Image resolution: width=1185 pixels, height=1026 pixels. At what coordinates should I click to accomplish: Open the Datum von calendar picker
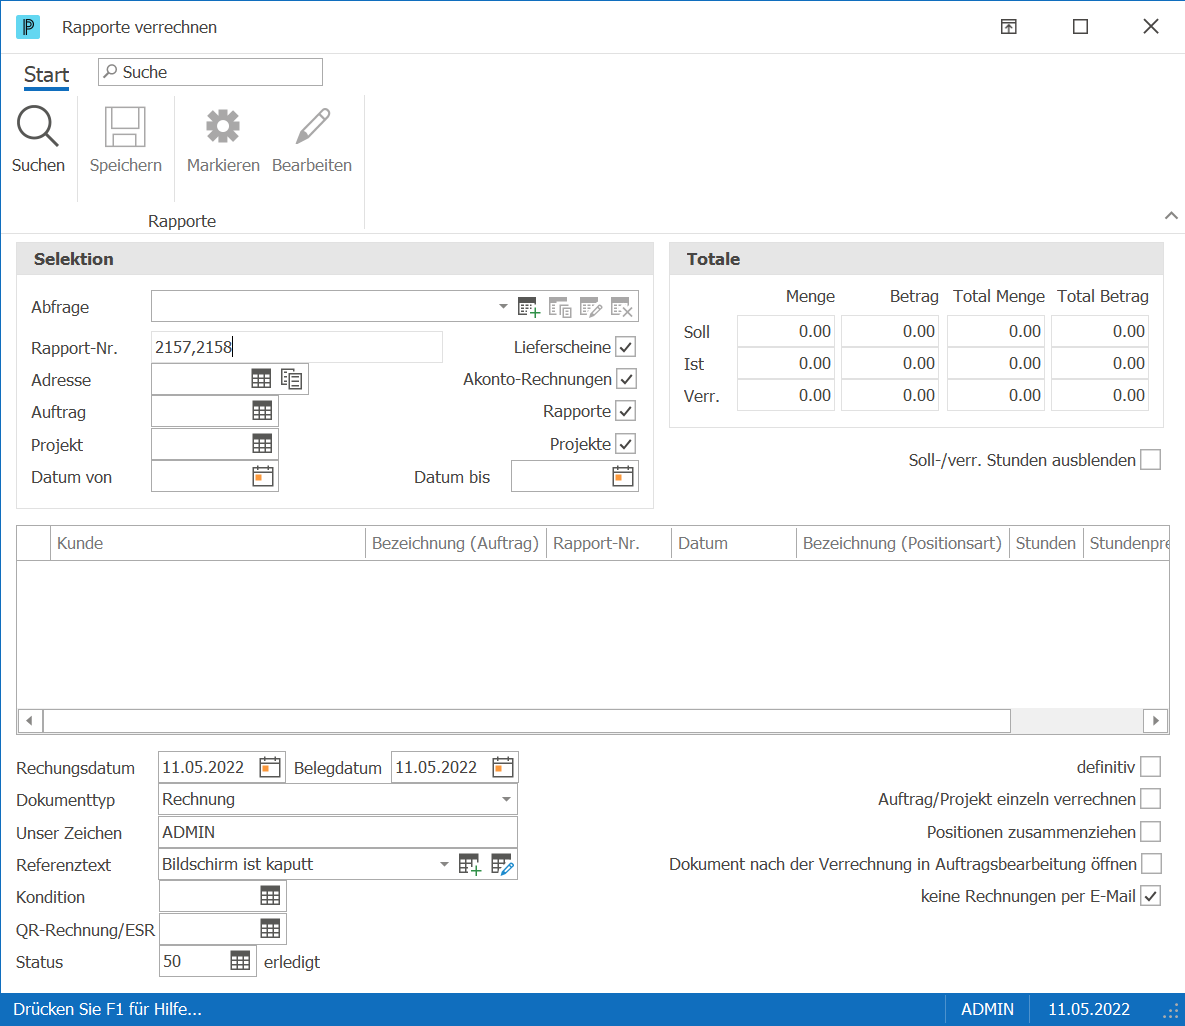click(263, 476)
